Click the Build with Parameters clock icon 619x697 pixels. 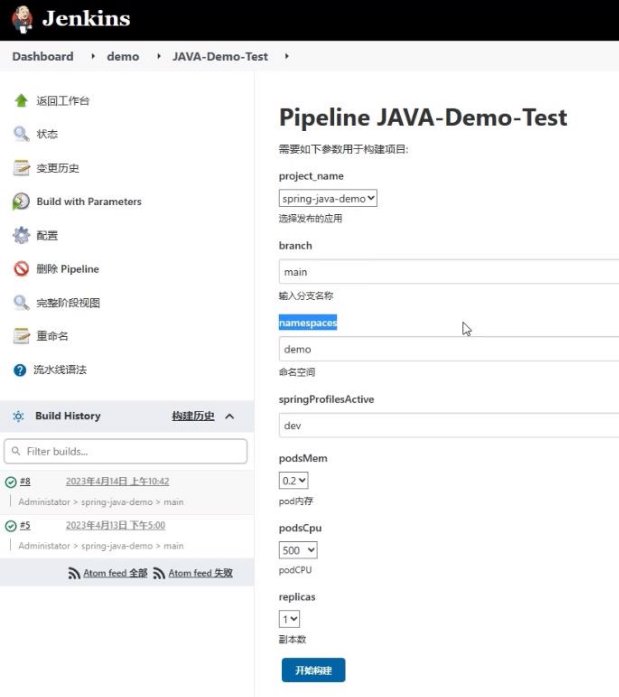pos(21,201)
